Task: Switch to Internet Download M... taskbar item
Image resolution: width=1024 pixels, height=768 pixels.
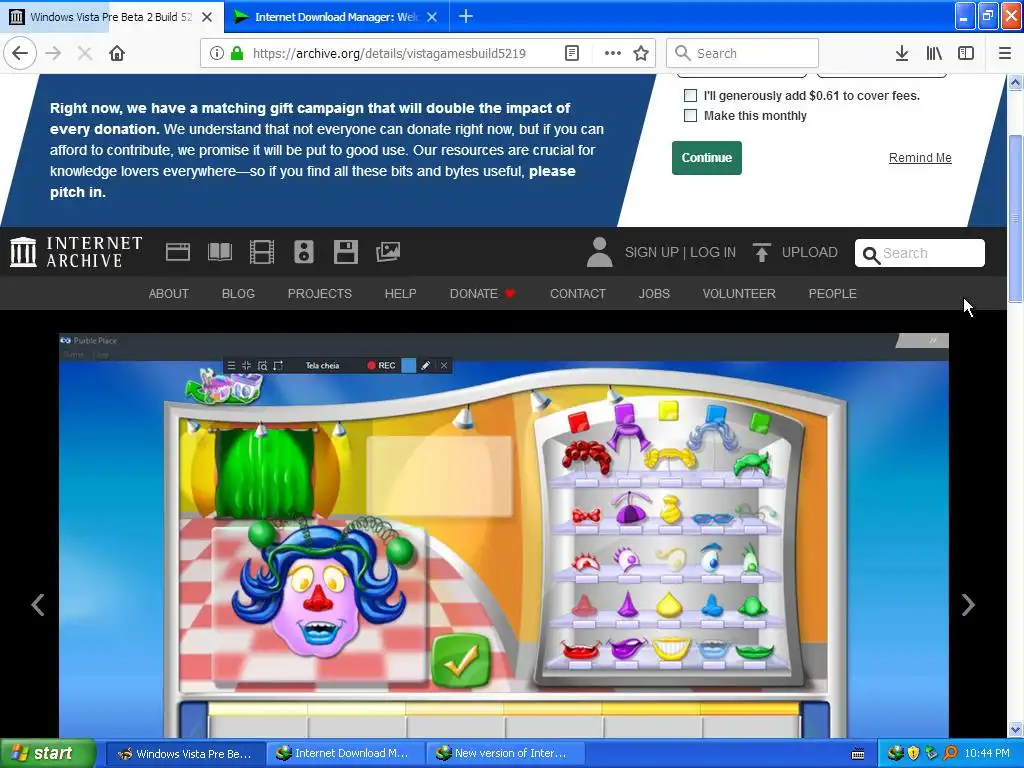Action: pos(345,754)
